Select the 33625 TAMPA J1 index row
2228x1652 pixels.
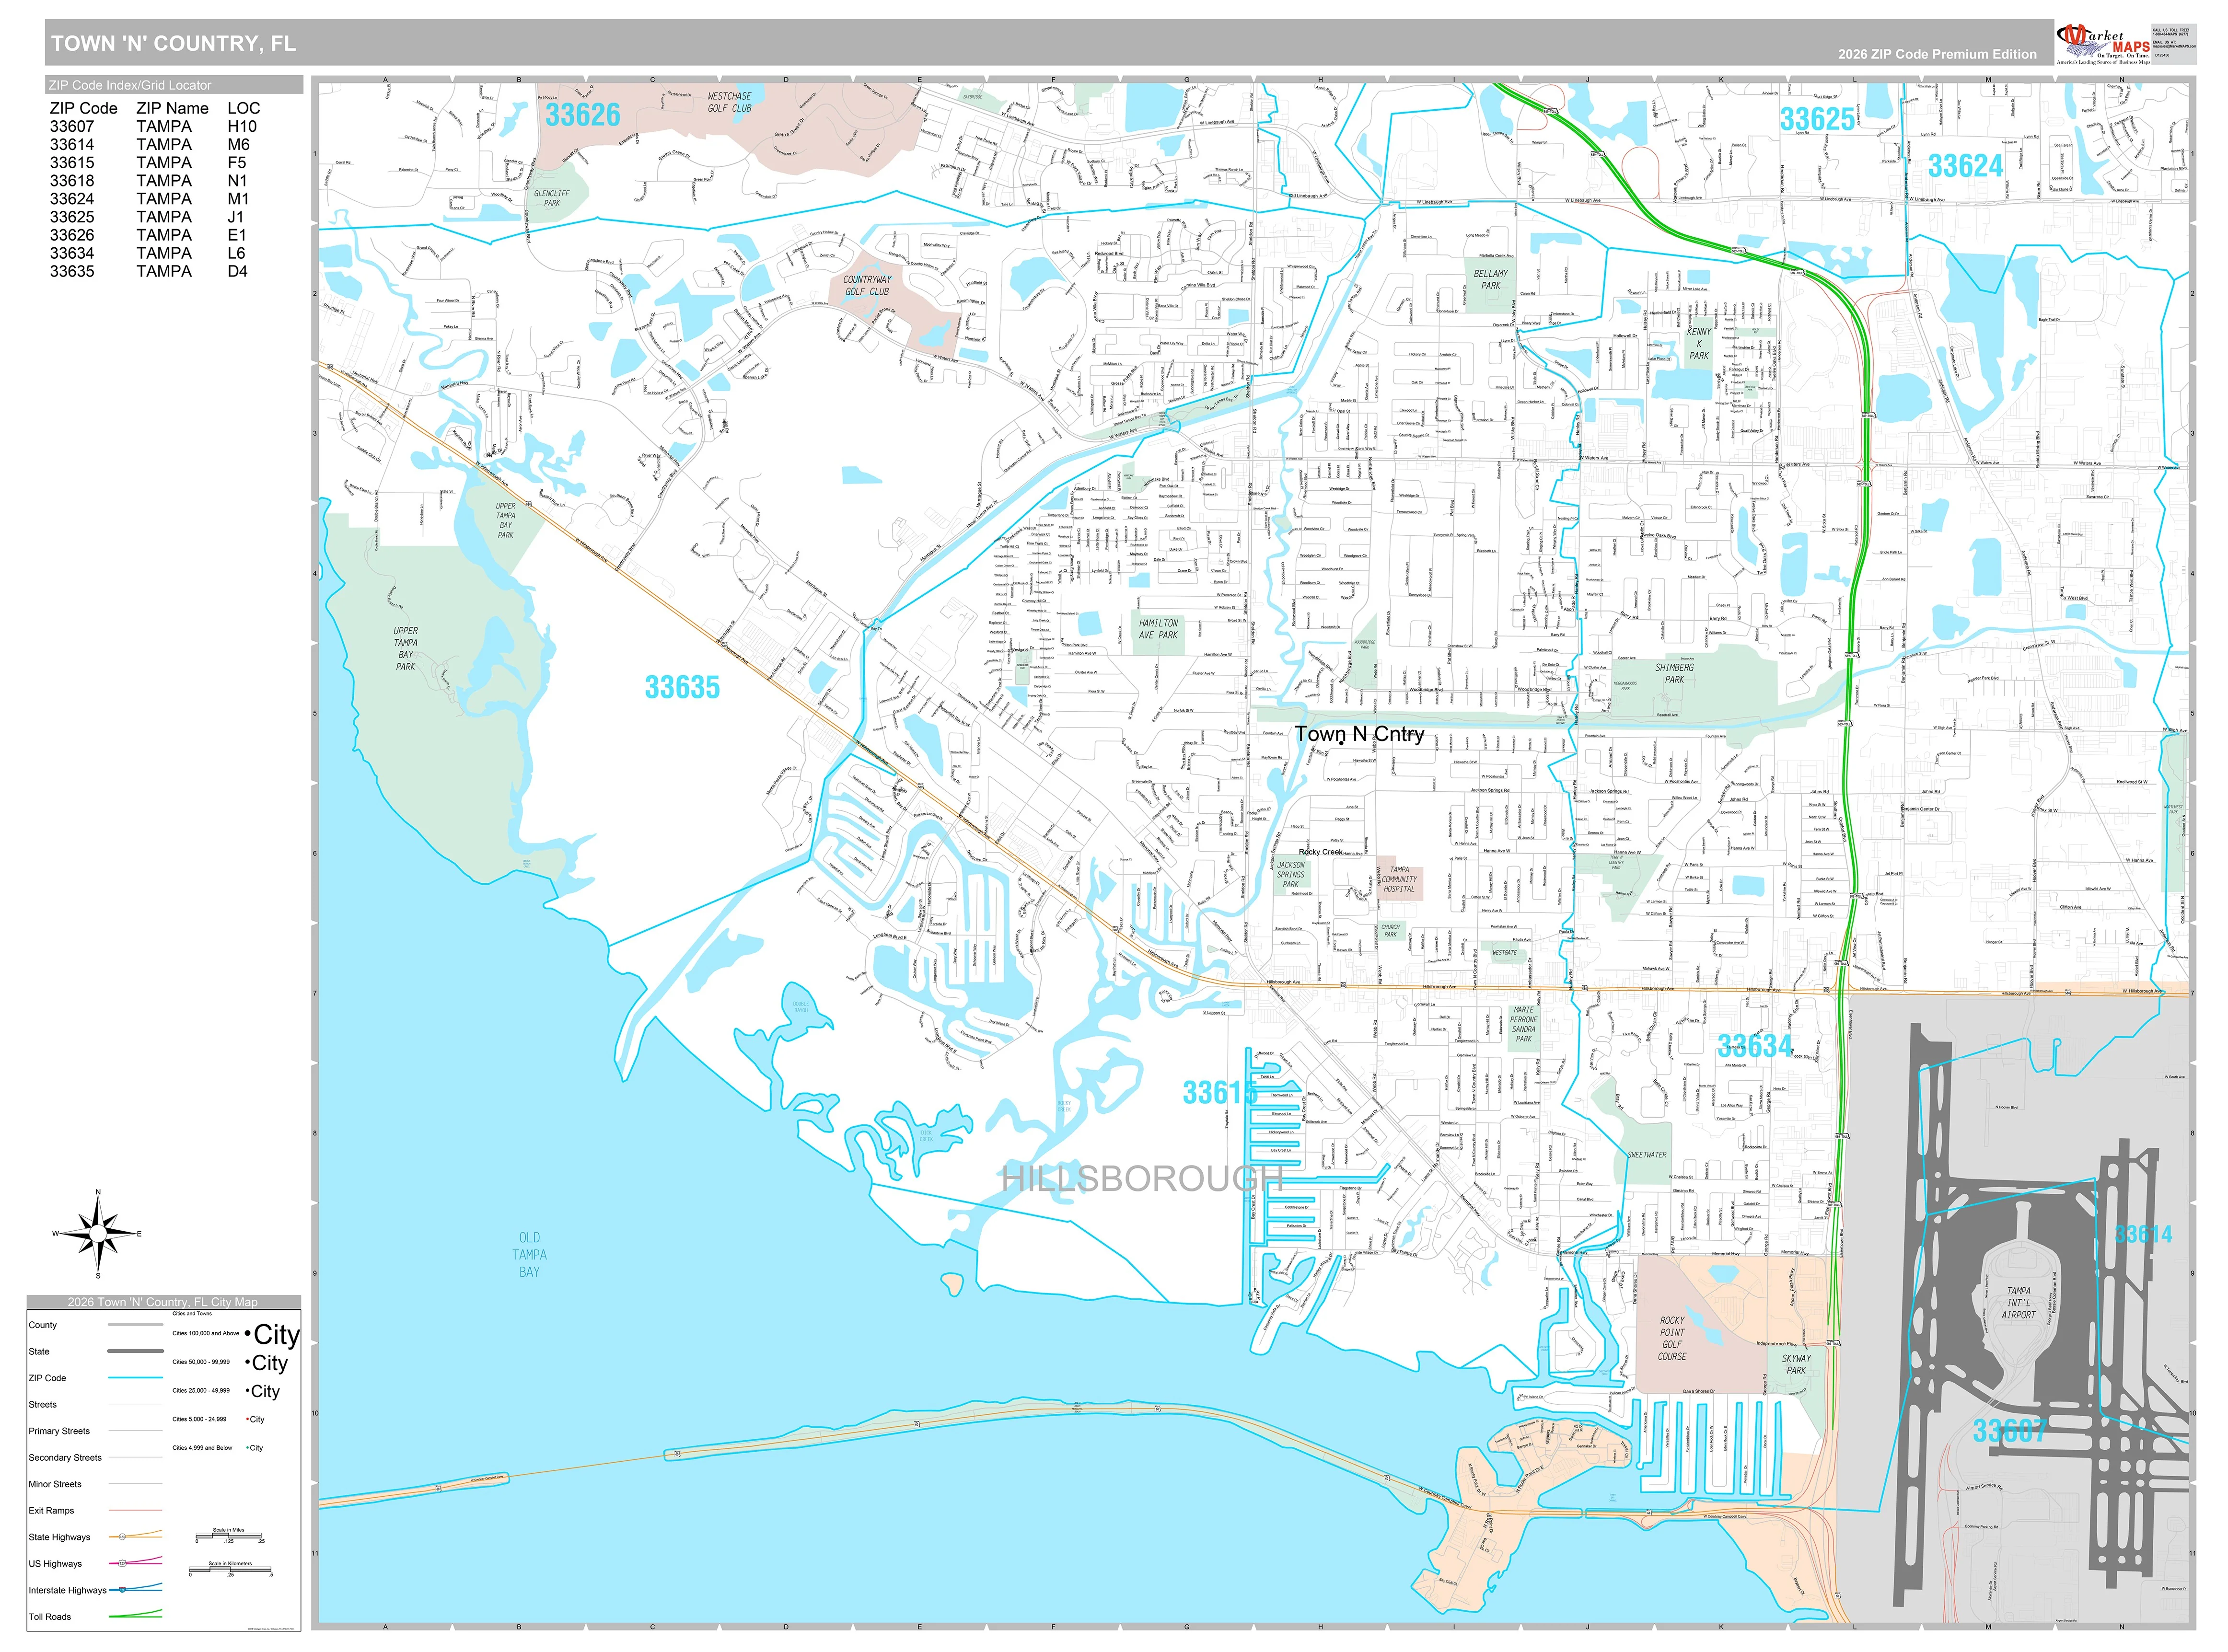point(147,216)
